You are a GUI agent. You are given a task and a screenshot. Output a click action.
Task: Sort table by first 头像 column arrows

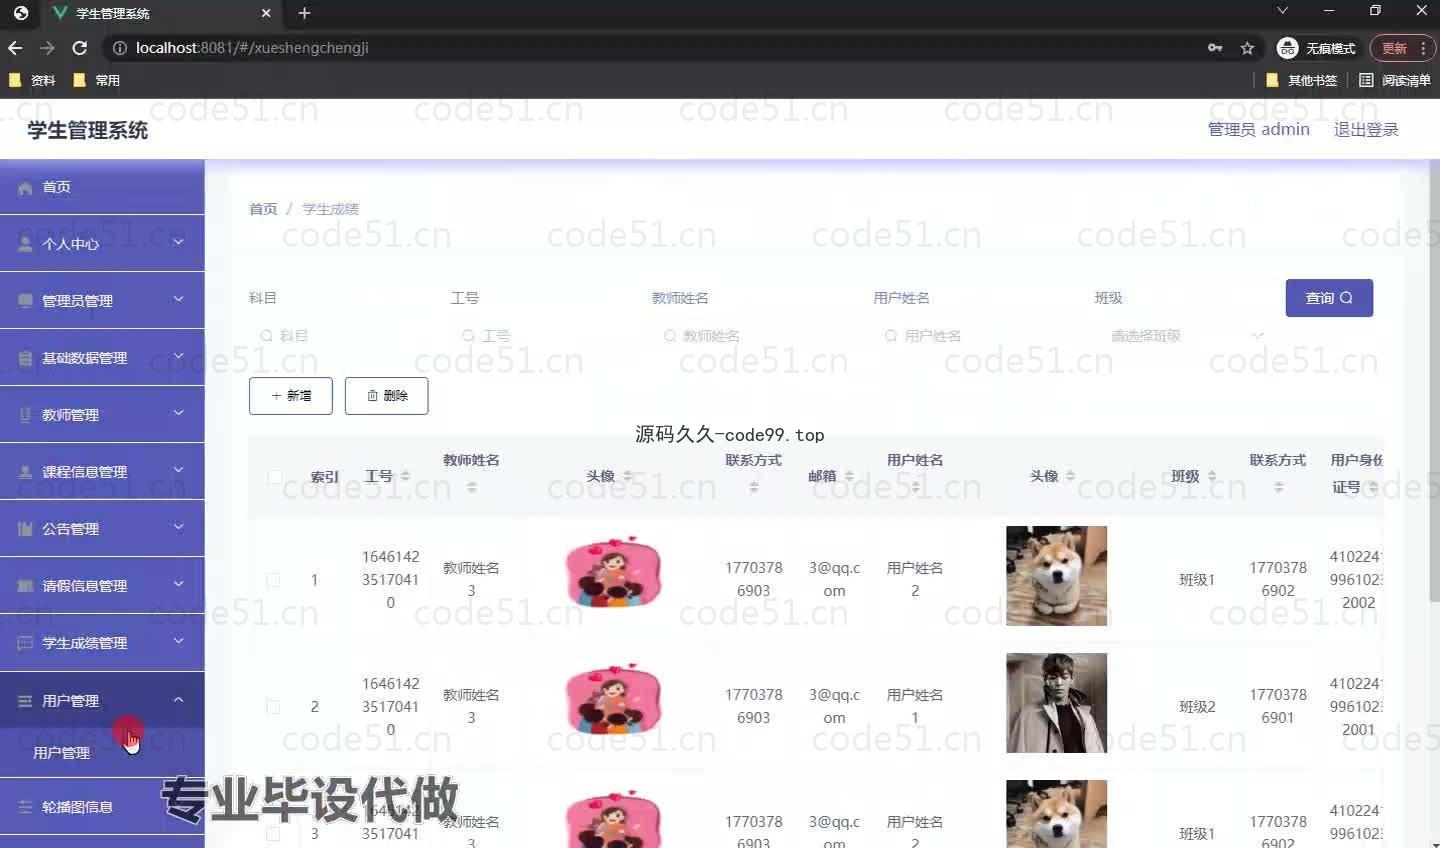pyautogui.click(x=627, y=477)
